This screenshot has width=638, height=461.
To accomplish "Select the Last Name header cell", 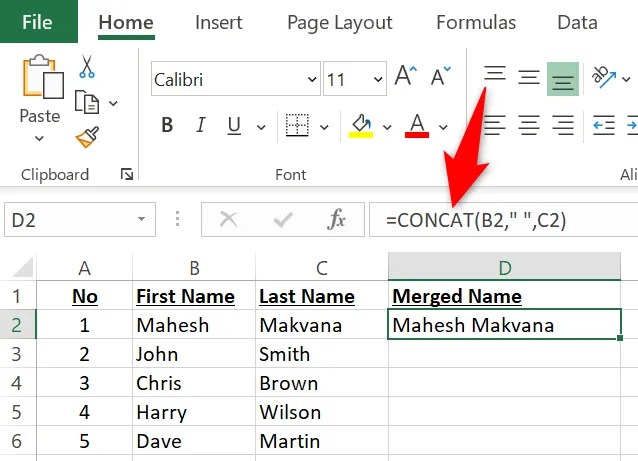I will 322,296.
